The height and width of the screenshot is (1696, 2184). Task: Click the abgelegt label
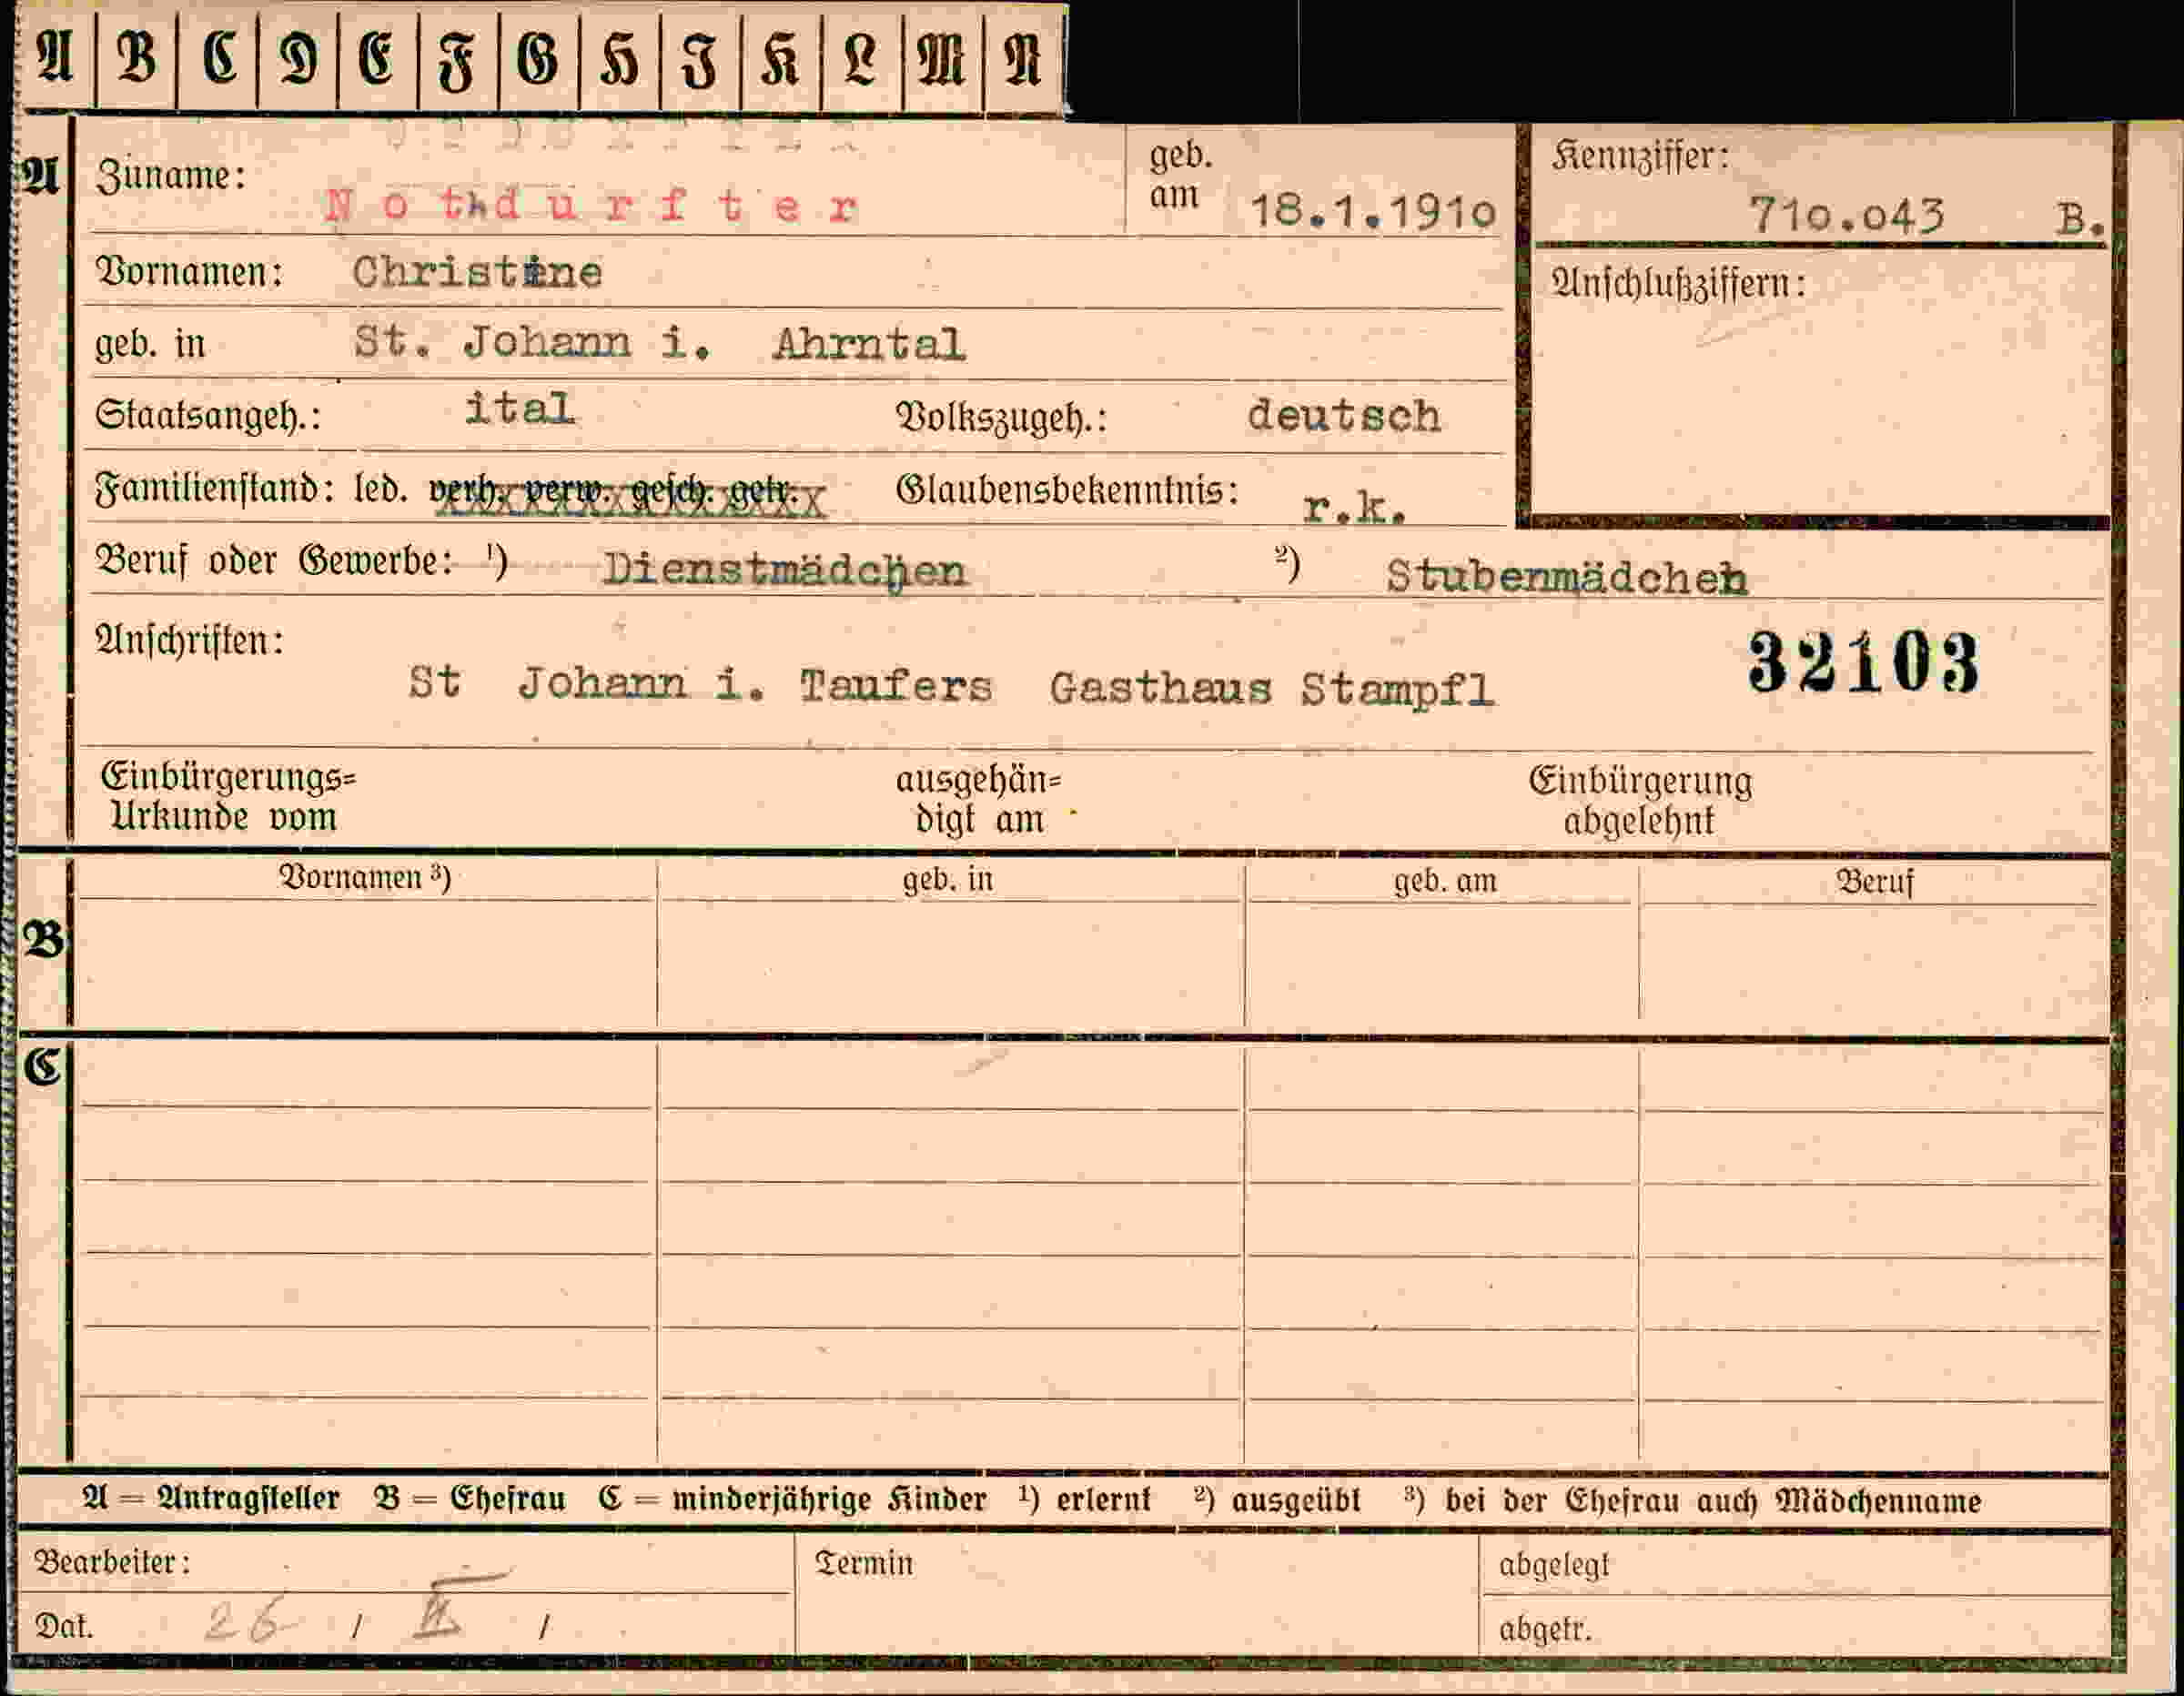tap(1553, 1566)
